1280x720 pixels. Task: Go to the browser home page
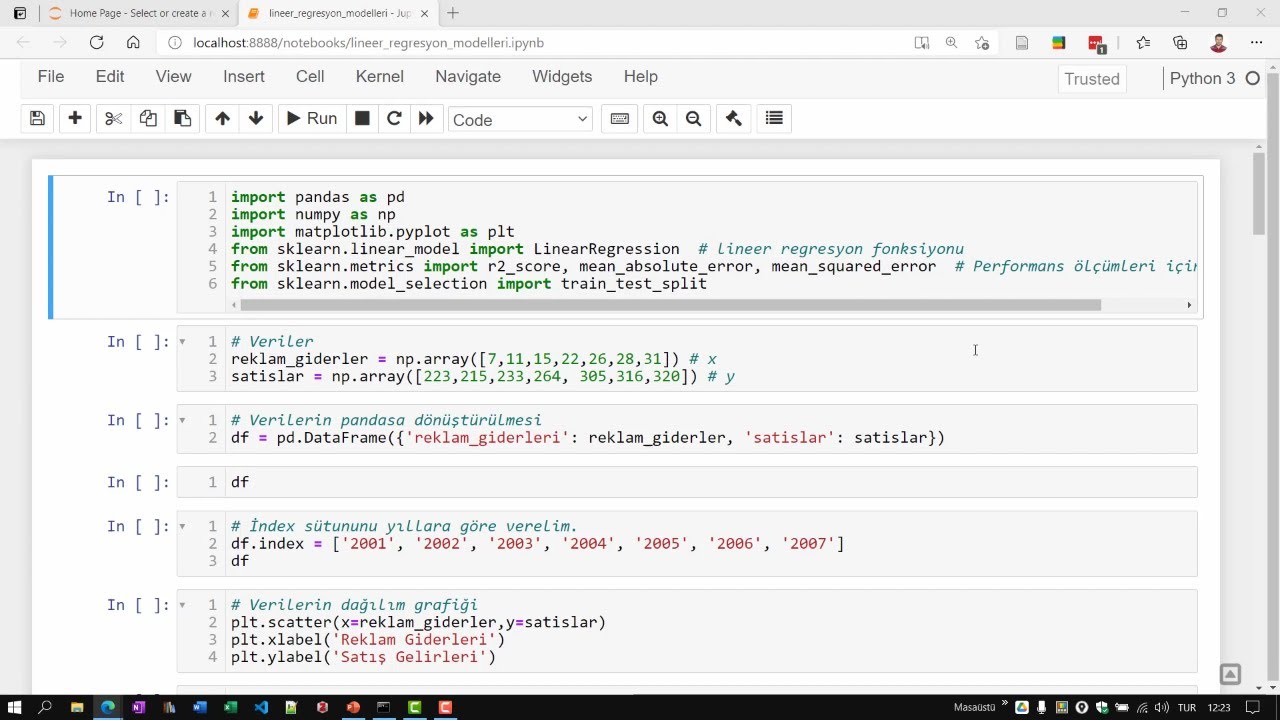pyautogui.click(x=133, y=43)
